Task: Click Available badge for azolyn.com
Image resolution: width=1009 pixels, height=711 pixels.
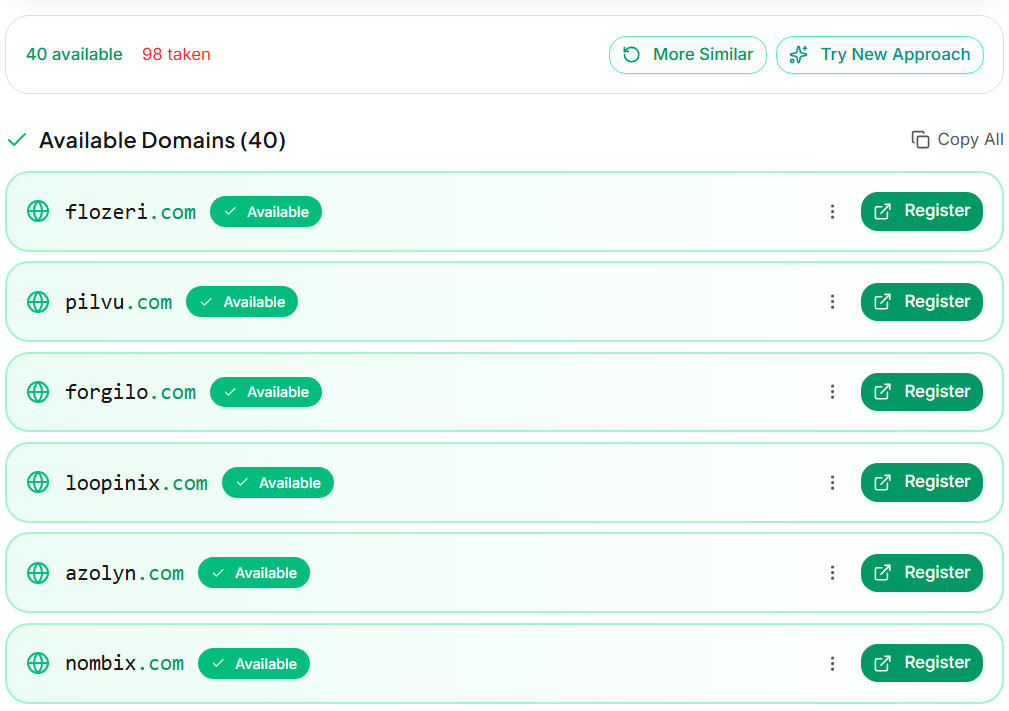Action: pyautogui.click(x=254, y=573)
